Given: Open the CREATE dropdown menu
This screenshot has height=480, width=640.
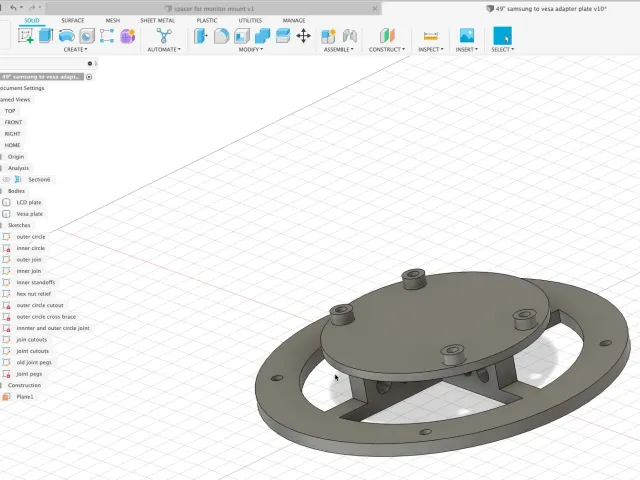Looking at the screenshot, I should click(x=76, y=49).
